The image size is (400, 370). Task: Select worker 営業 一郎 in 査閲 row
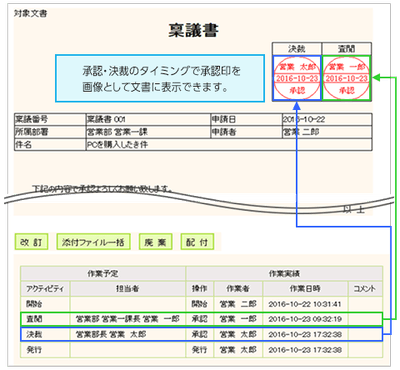pos(238,319)
